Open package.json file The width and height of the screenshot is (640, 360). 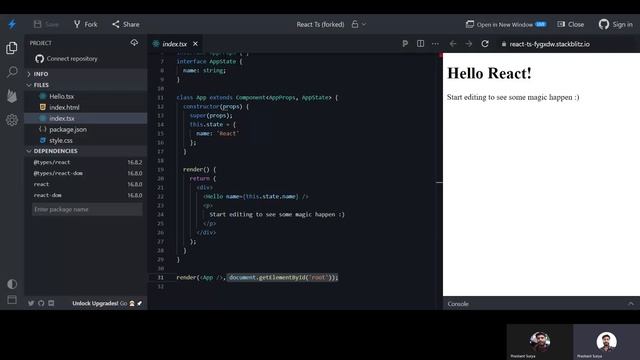point(86,129)
